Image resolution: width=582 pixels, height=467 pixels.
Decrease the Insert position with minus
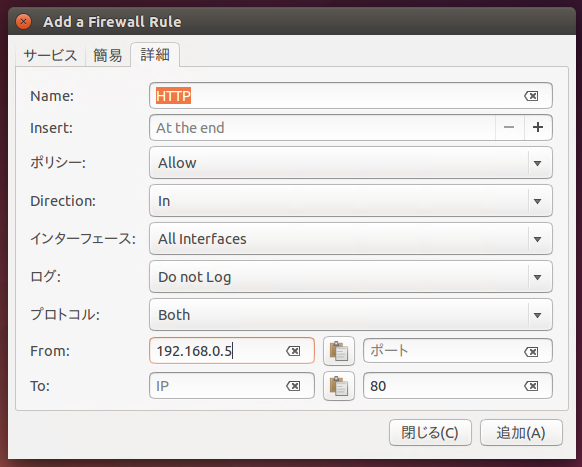coord(509,127)
